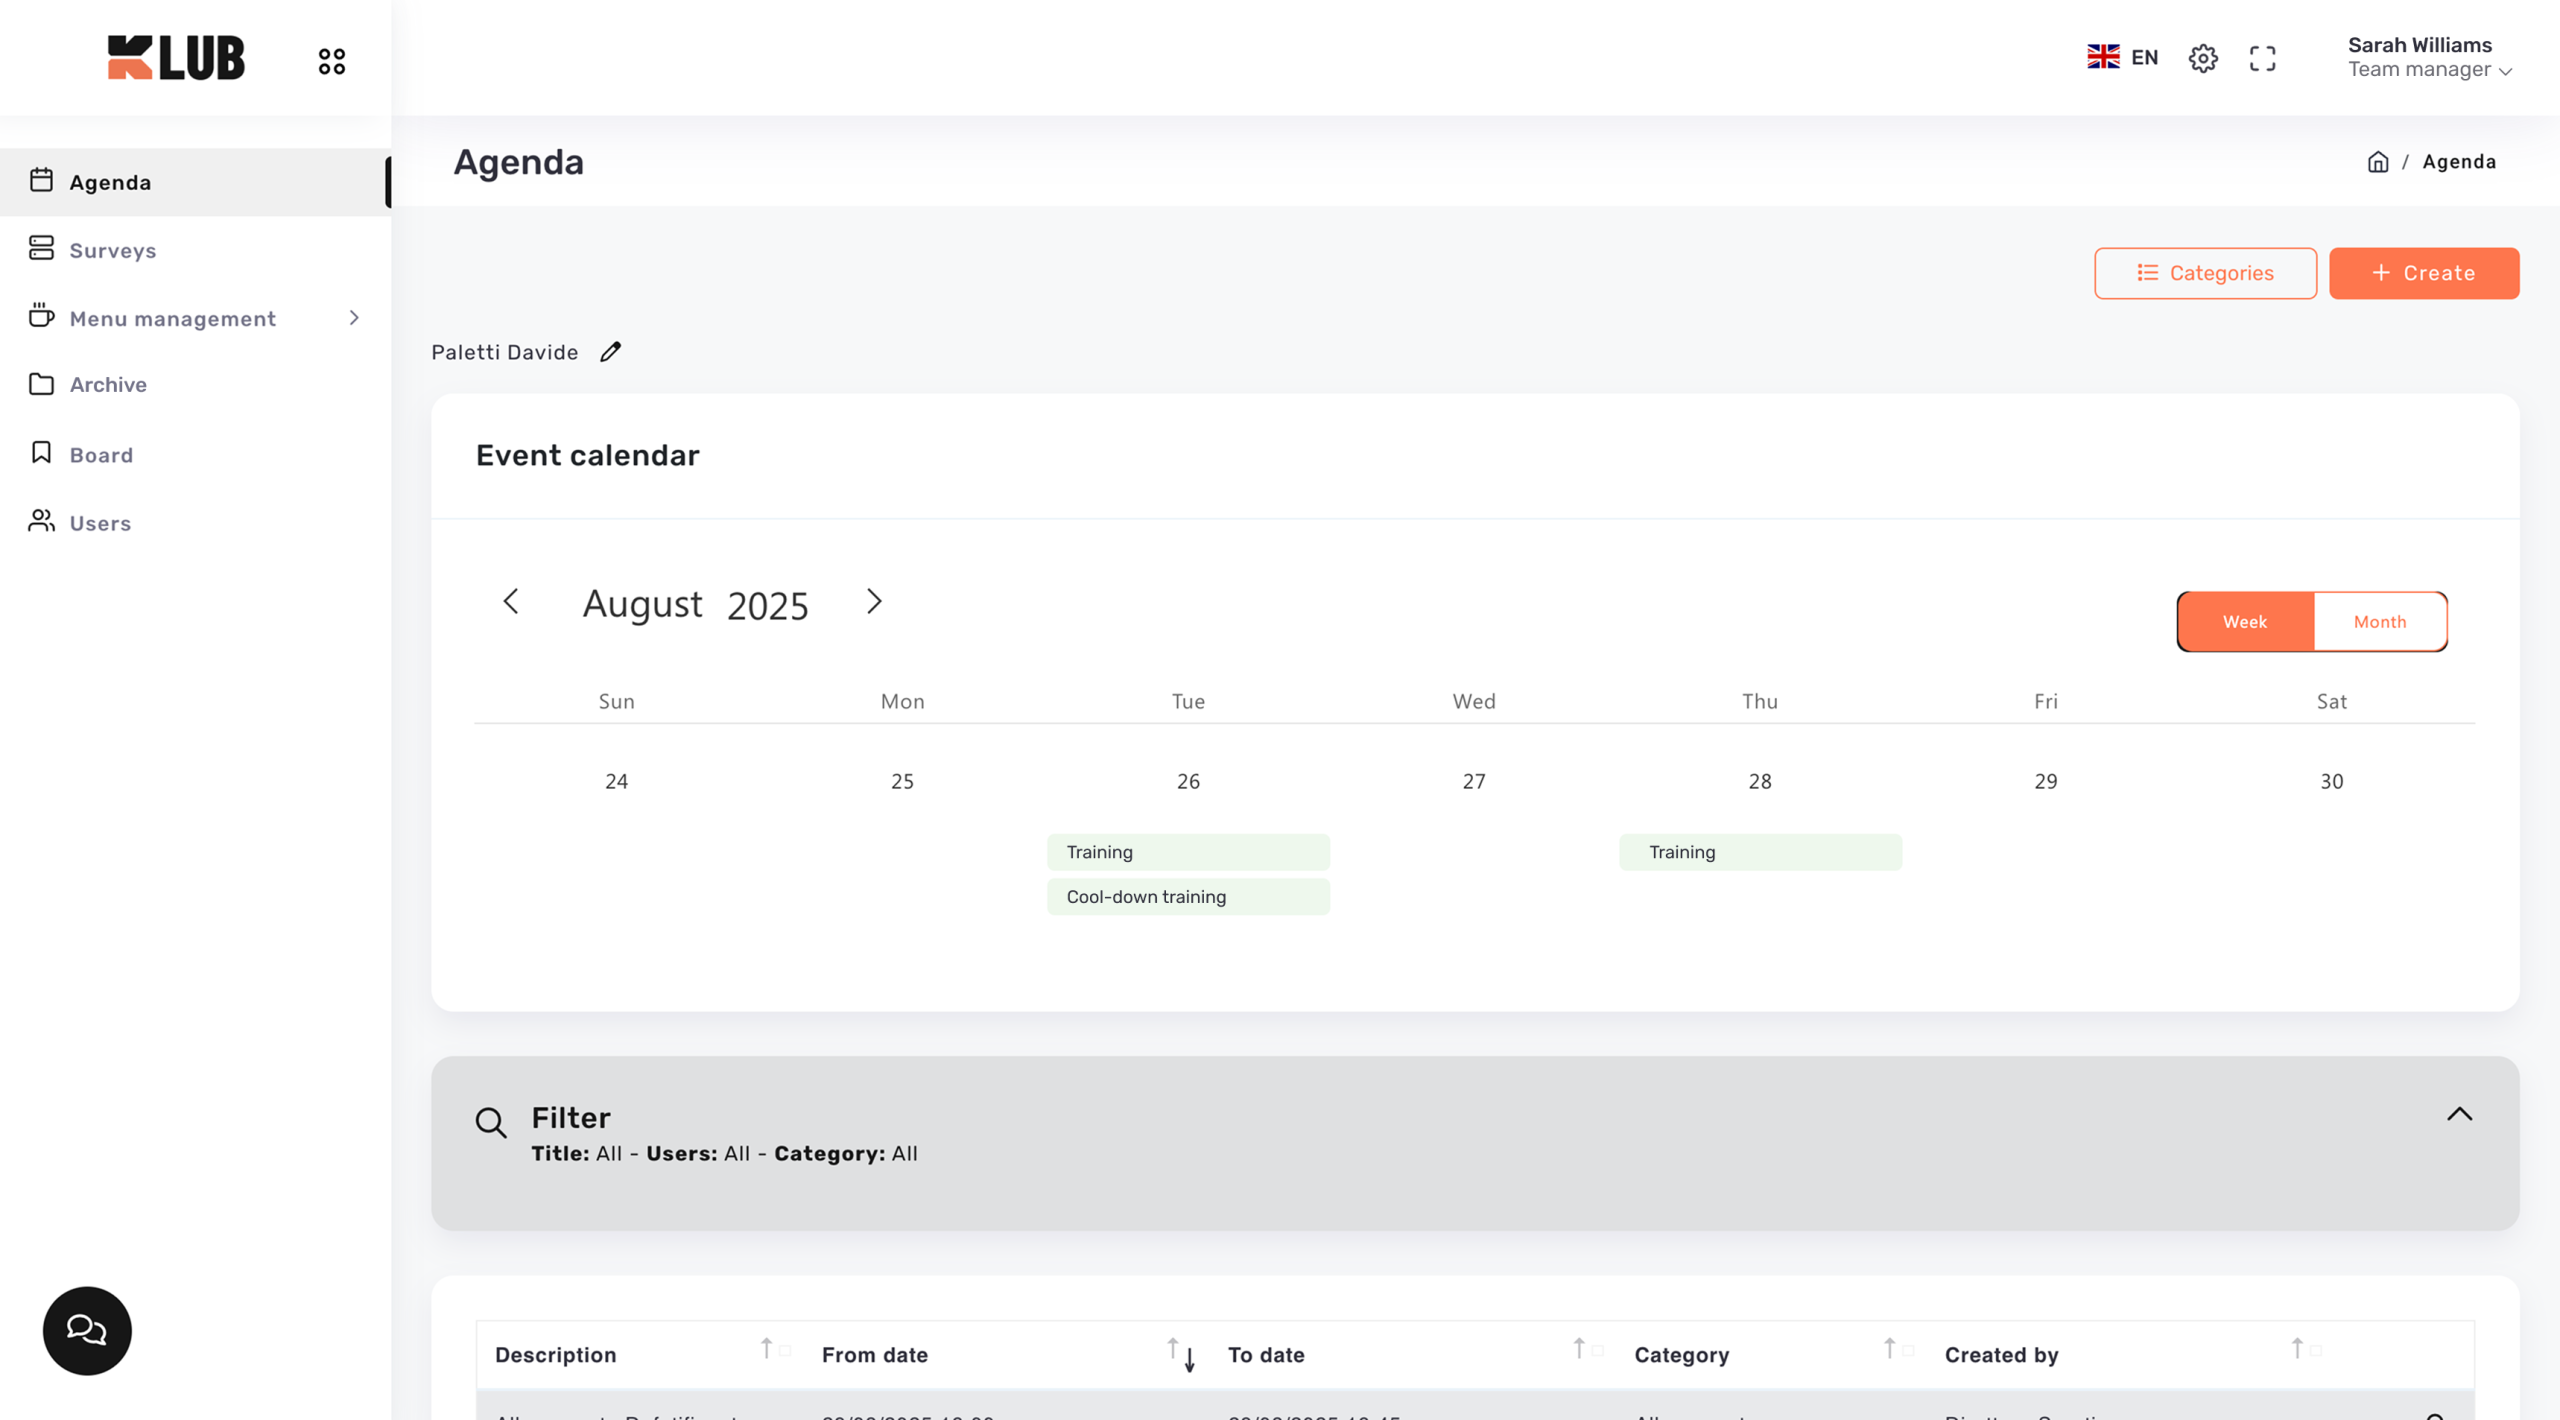Viewport: 2560px width, 1420px height.
Task: Click the settings gear icon
Action: click(2202, 58)
